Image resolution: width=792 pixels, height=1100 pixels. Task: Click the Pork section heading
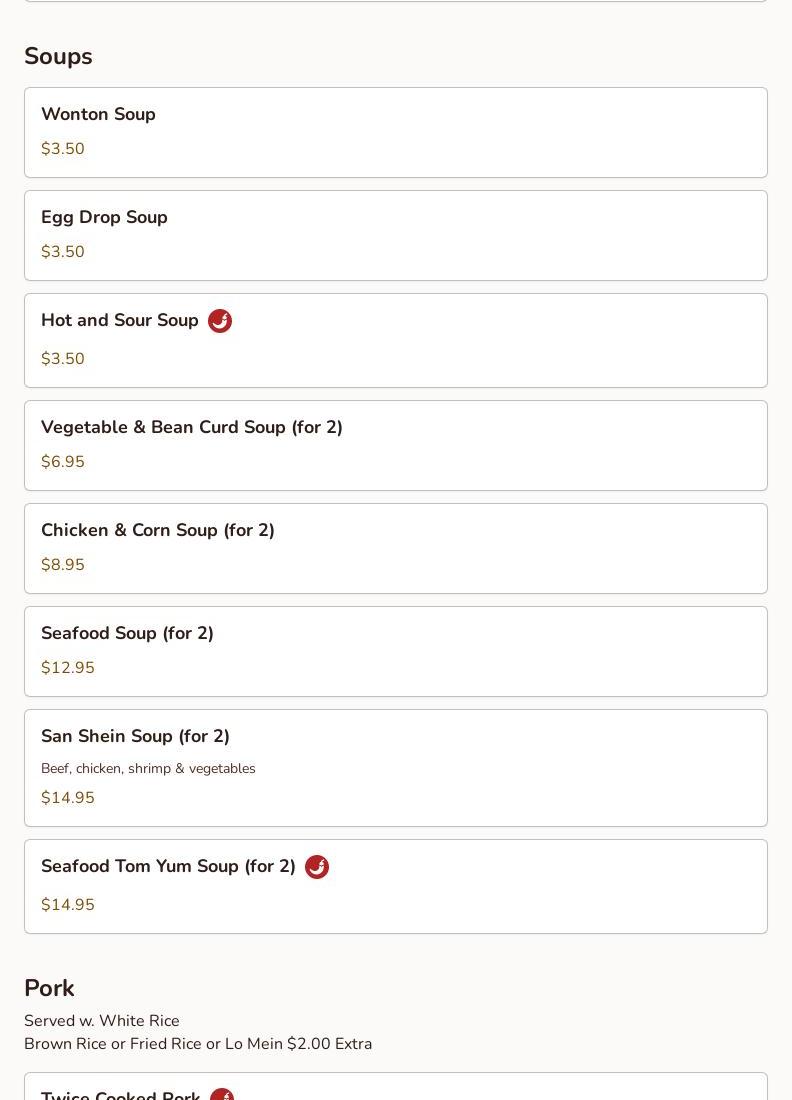tap(49, 988)
